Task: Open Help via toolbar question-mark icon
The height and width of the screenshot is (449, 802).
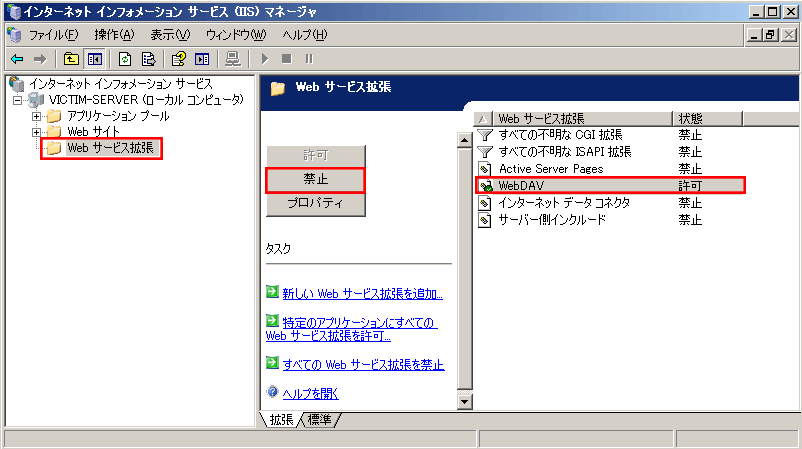Action: [179, 59]
